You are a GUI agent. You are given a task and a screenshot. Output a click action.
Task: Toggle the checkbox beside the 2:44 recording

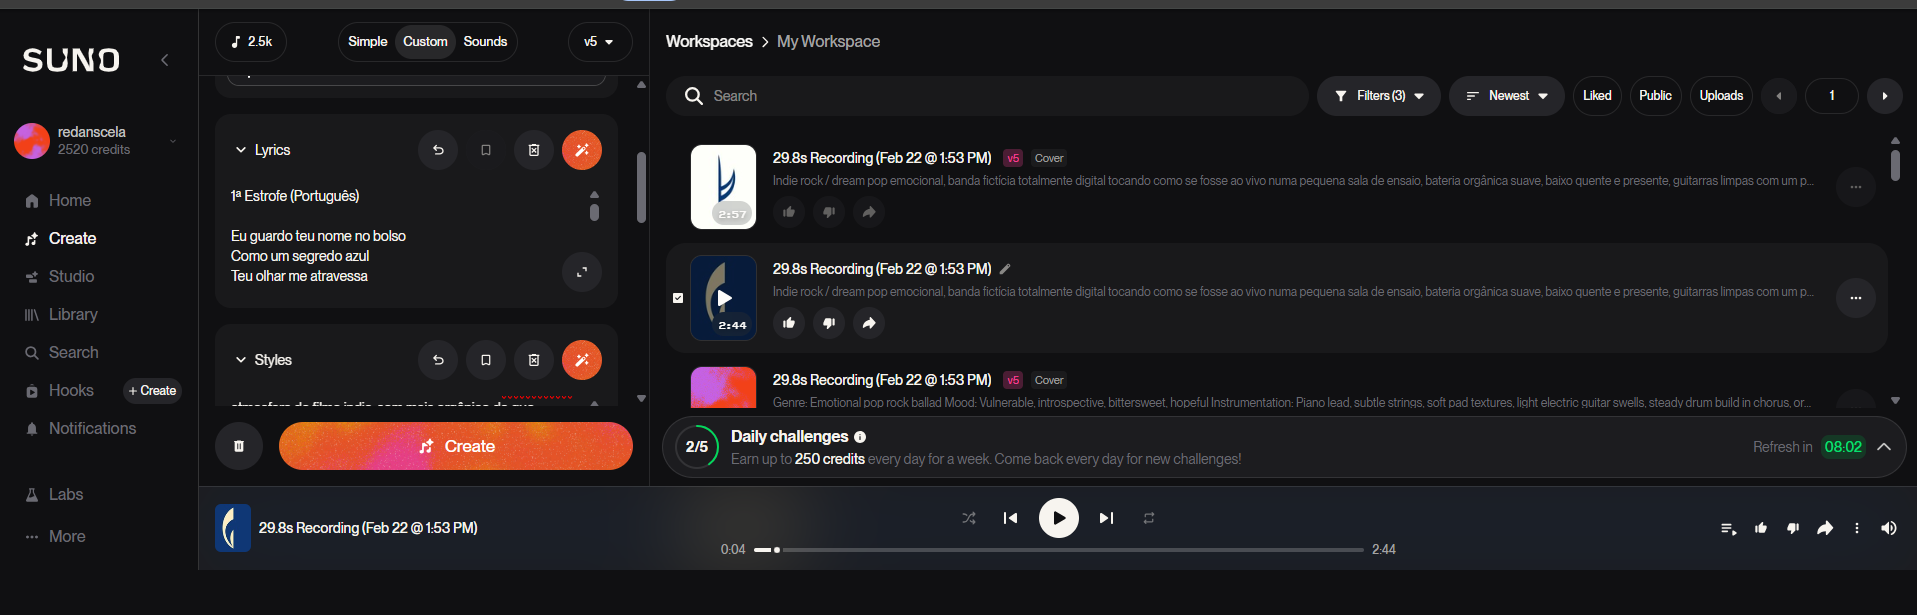678,298
